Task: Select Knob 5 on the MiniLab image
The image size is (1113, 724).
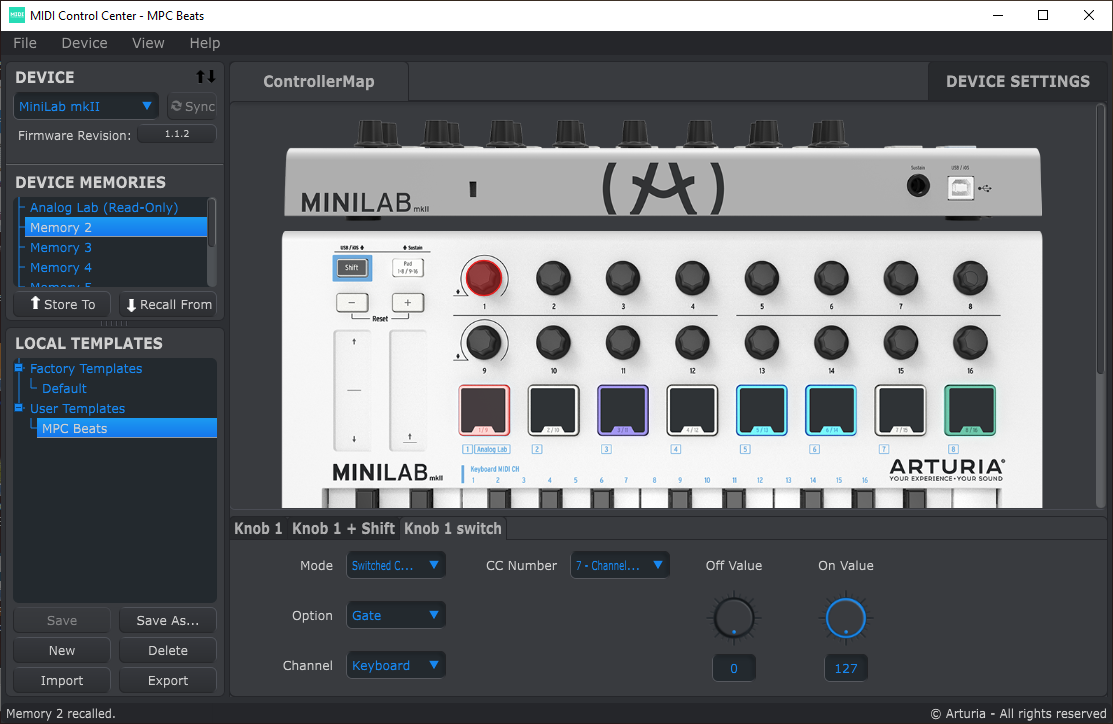Action: (x=762, y=278)
